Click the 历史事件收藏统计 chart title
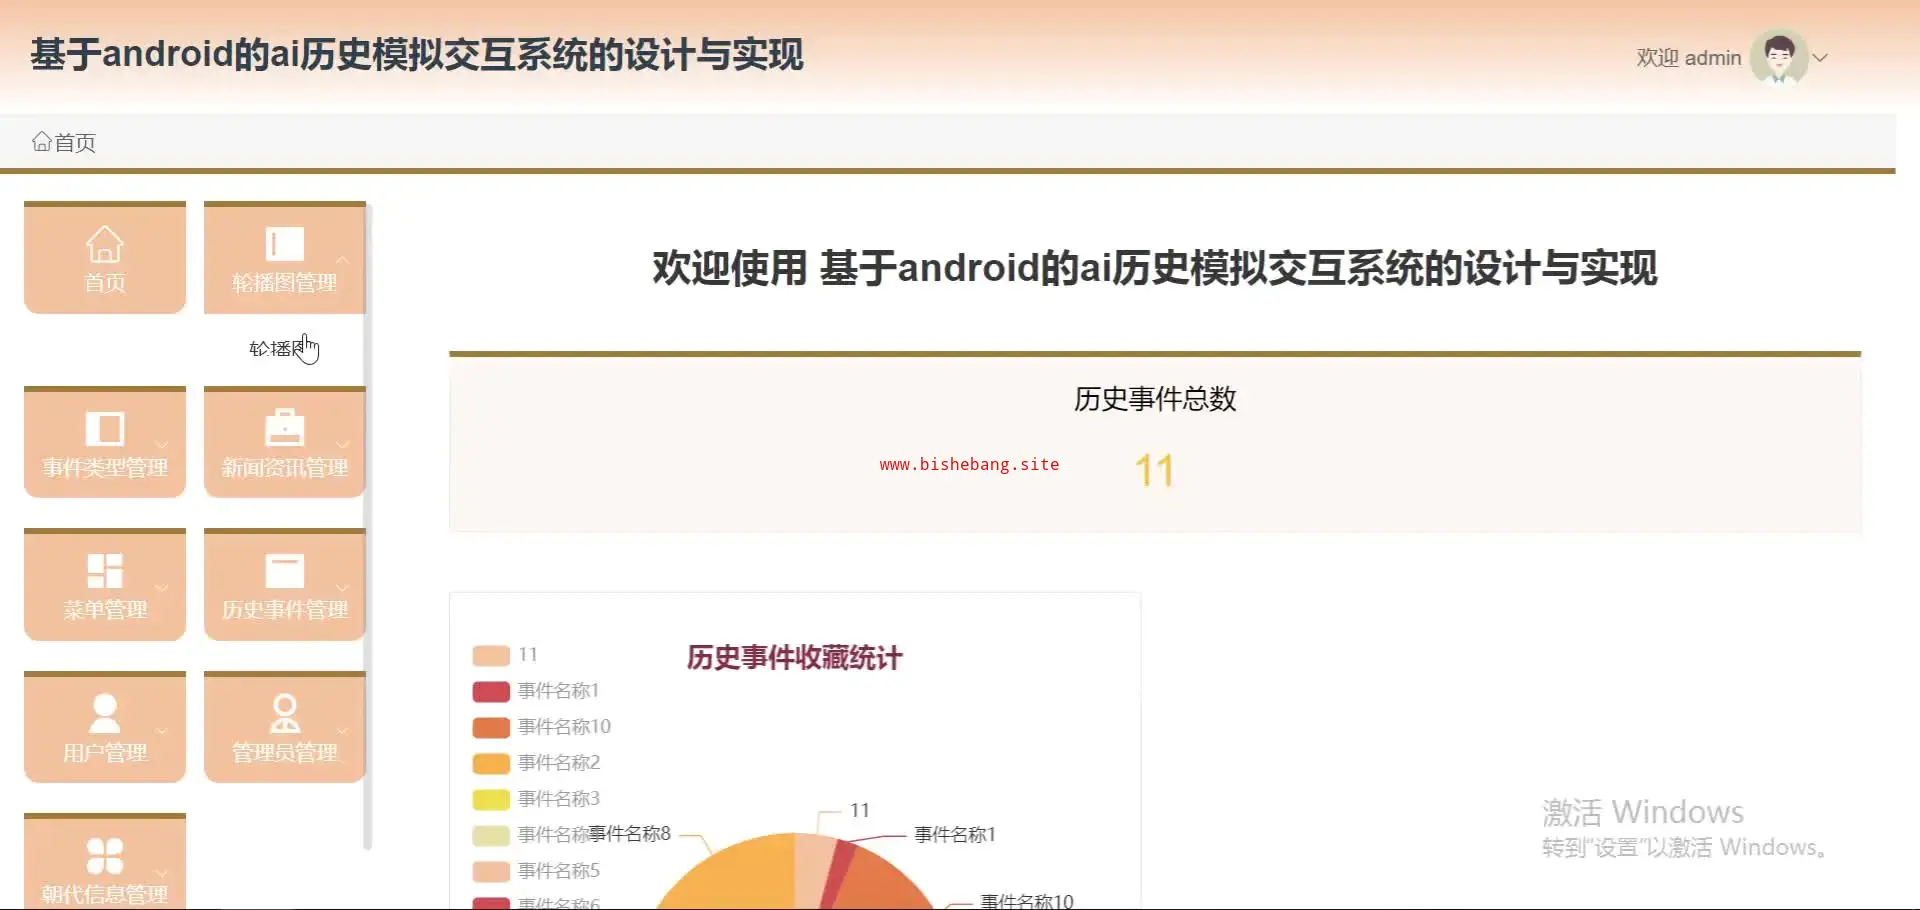The width and height of the screenshot is (1920, 910). click(794, 658)
